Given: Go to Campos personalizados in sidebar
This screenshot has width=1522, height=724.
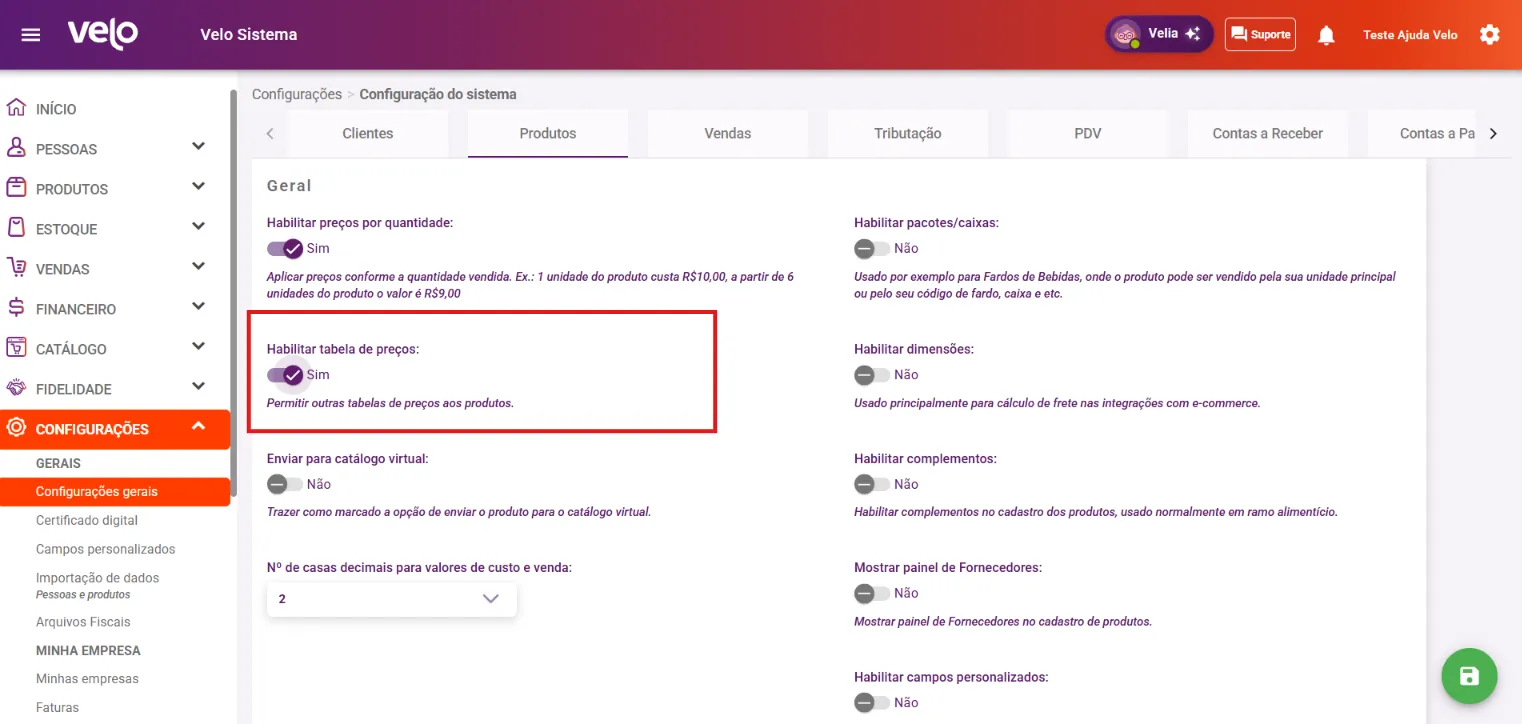Looking at the screenshot, I should coord(105,549).
